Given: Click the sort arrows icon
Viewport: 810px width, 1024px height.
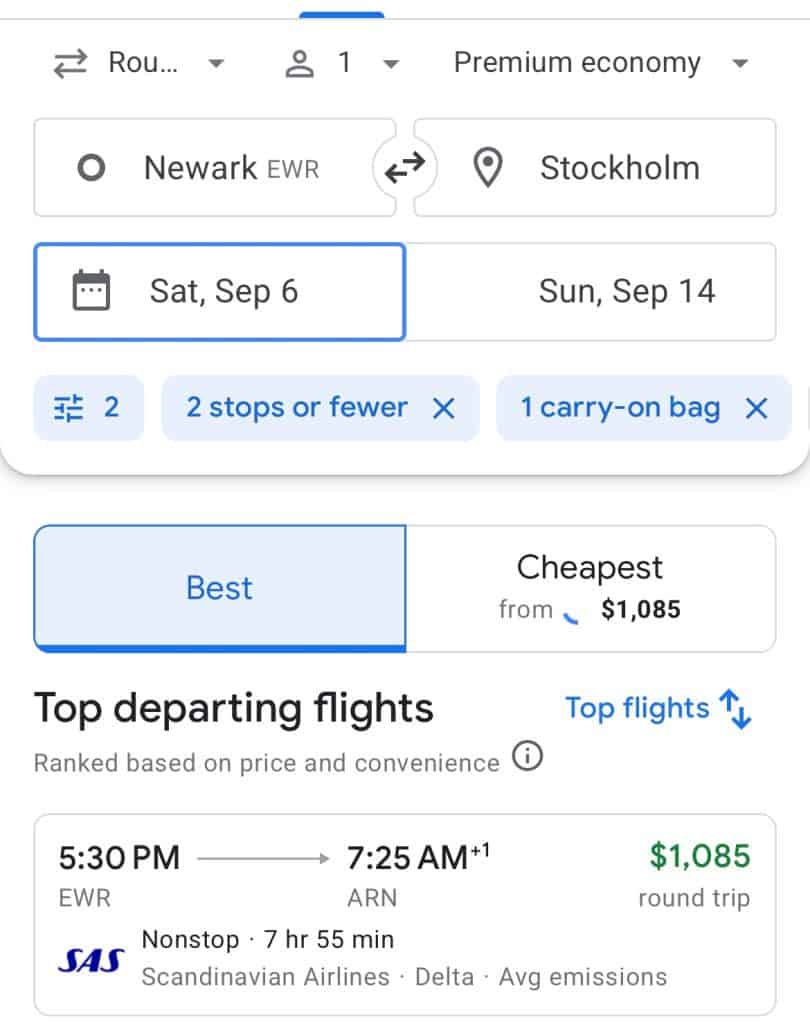Looking at the screenshot, I should point(736,708).
